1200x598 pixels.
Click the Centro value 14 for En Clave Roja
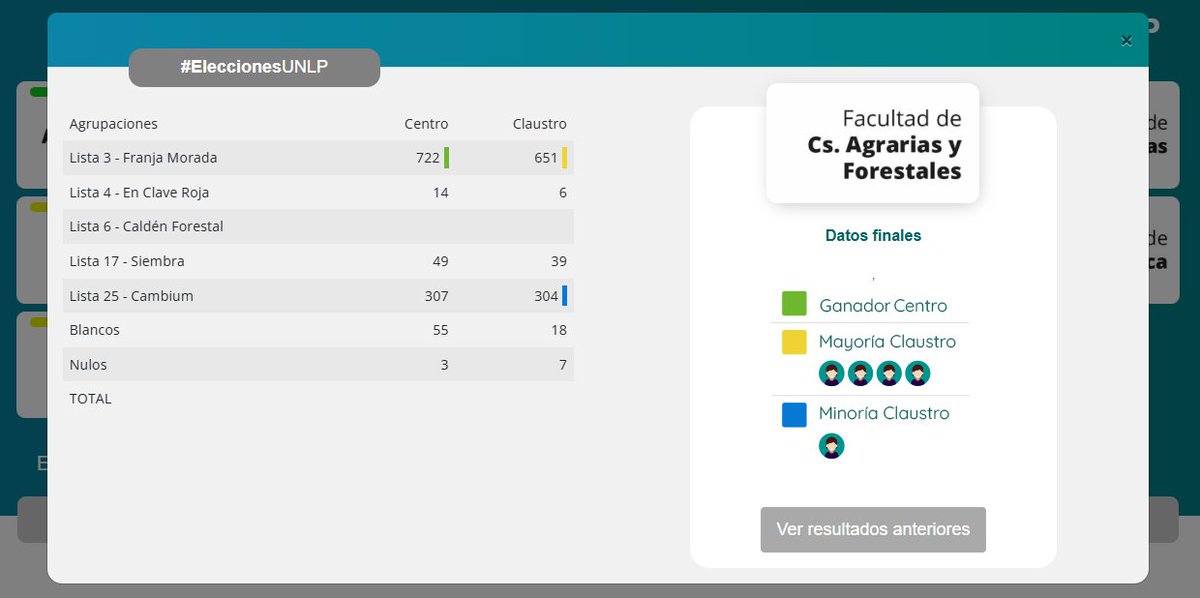point(441,192)
